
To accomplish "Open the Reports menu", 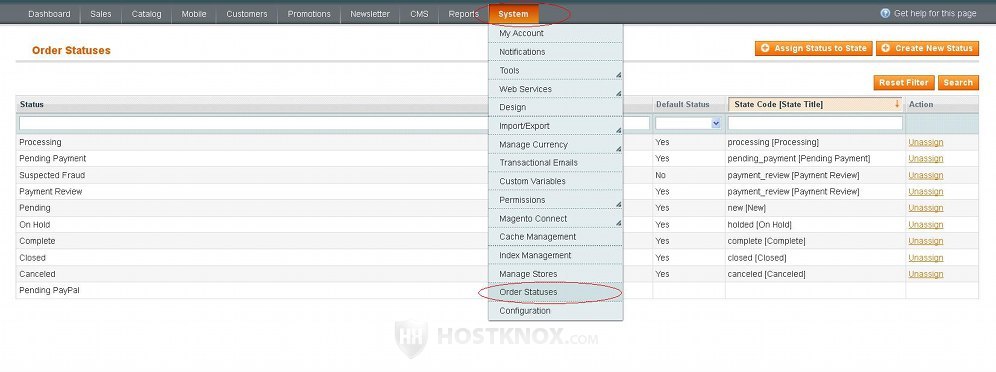I will click(463, 14).
